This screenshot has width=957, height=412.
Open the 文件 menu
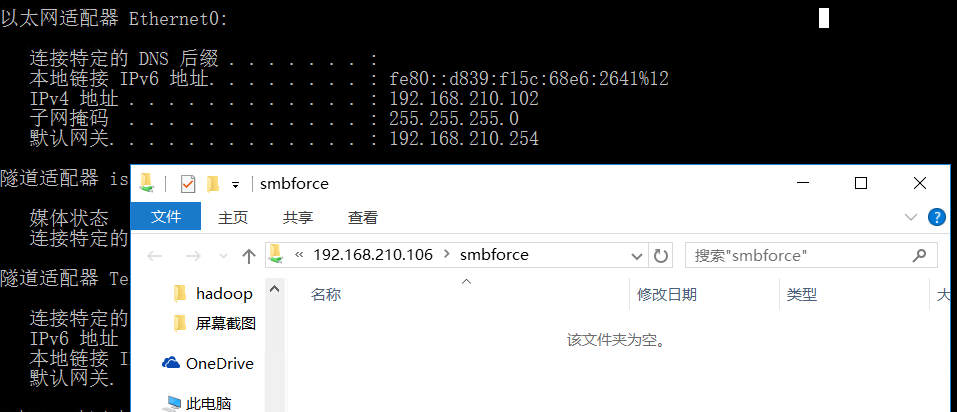coord(166,217)
